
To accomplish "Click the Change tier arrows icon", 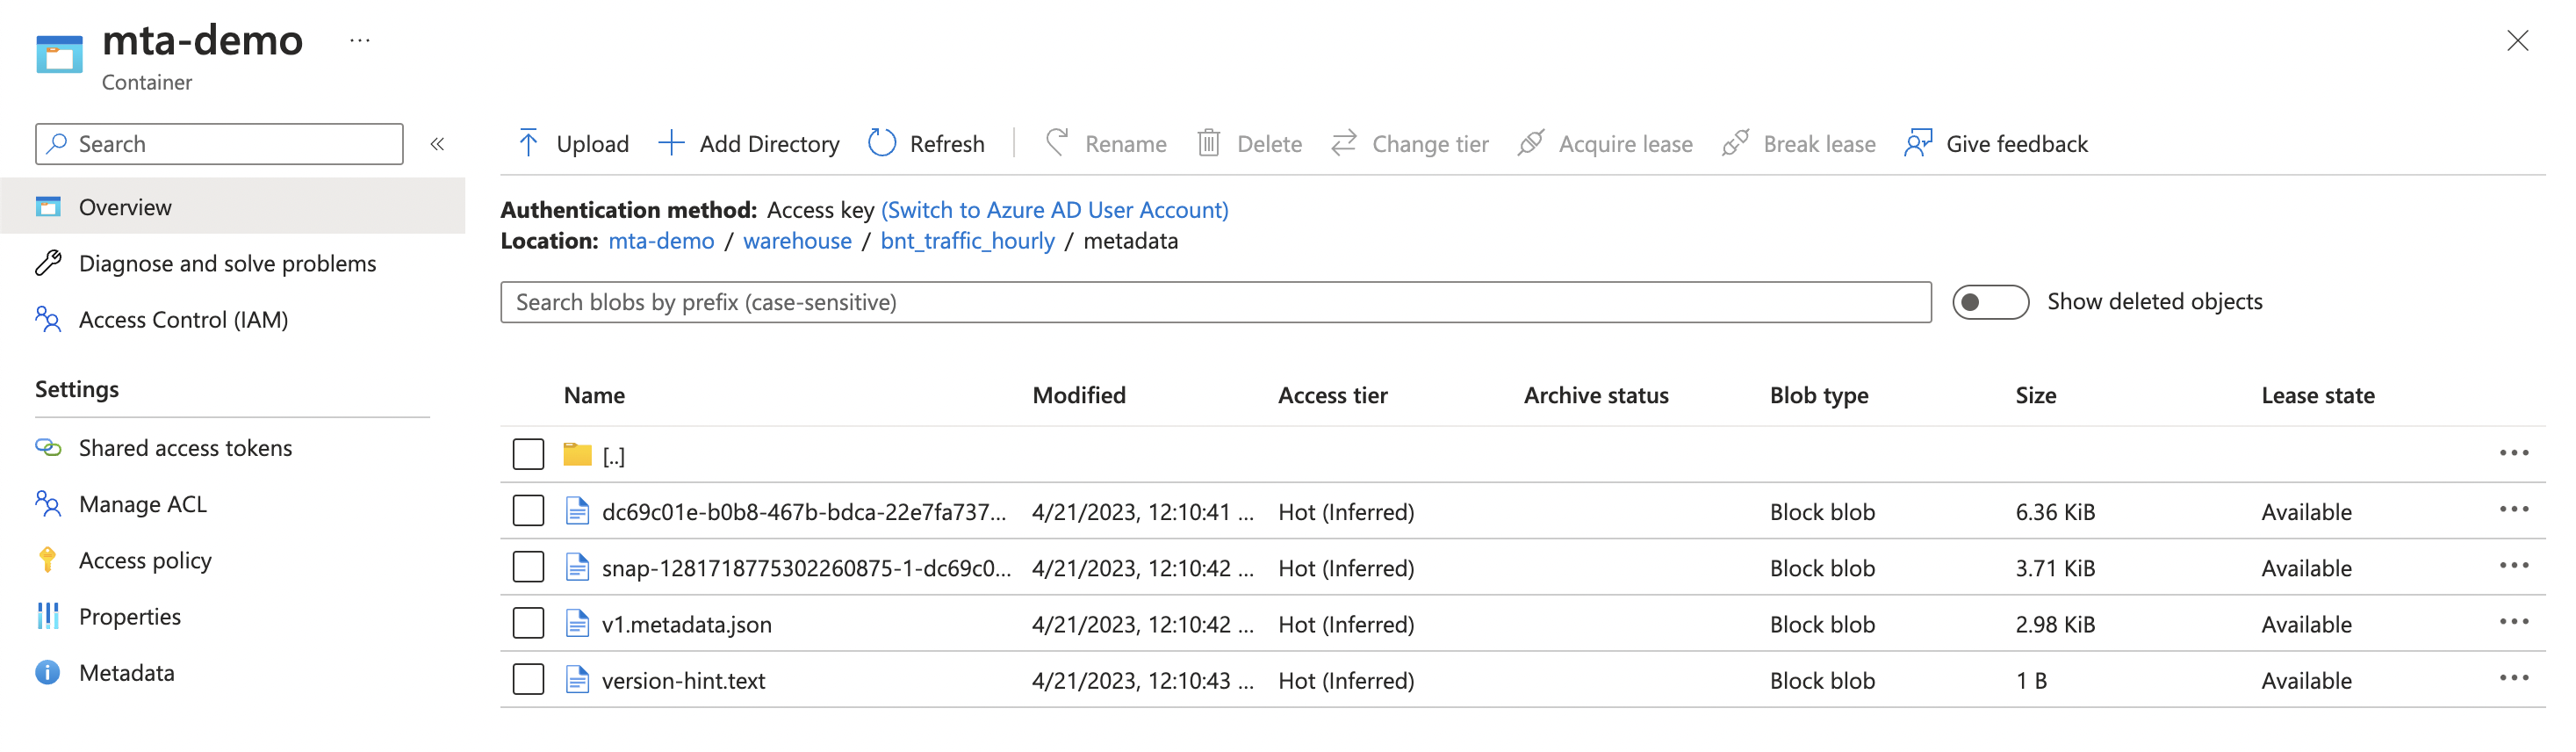I will pos(1343,143).
